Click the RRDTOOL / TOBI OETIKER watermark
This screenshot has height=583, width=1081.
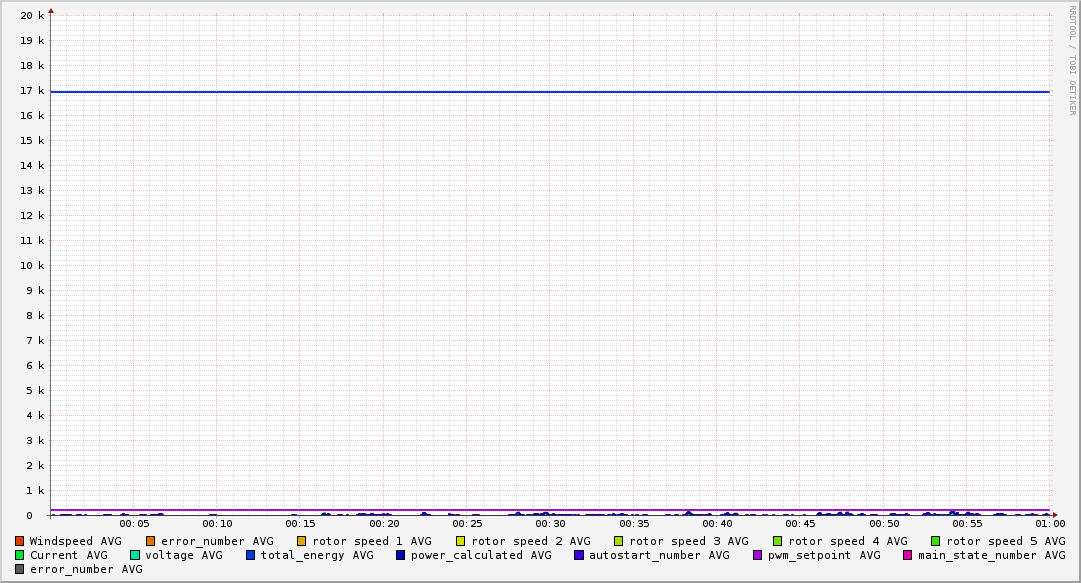coord(1072,60)
